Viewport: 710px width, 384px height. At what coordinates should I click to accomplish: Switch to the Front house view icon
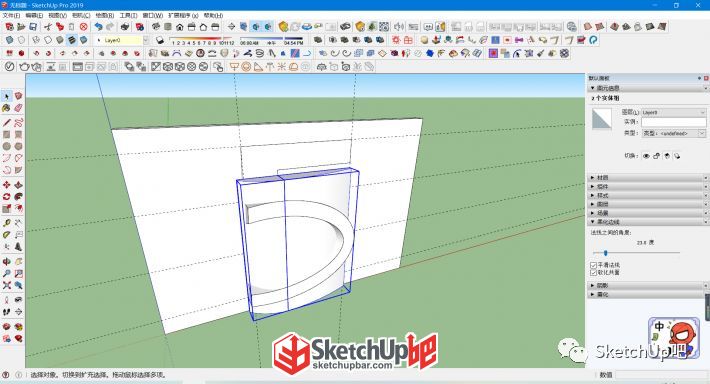[x=180, y=27]
